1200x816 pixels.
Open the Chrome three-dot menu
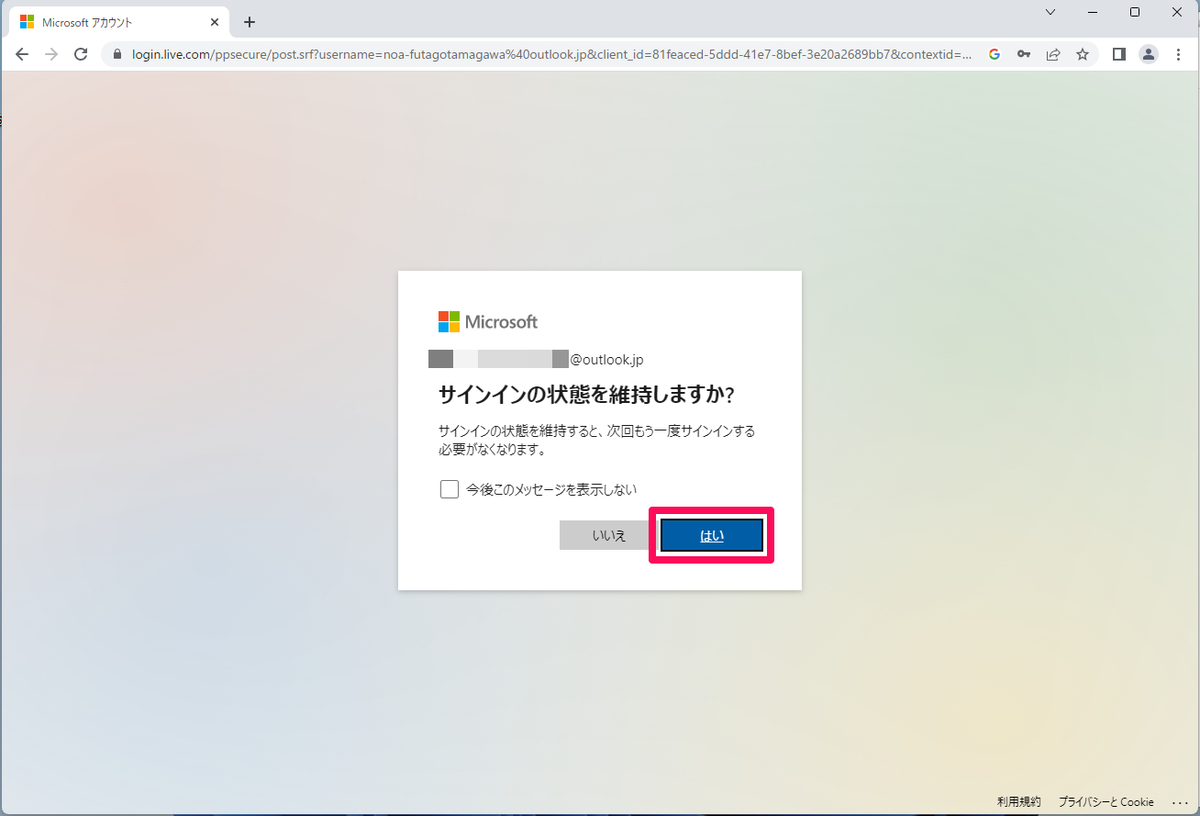(1178, 54)
